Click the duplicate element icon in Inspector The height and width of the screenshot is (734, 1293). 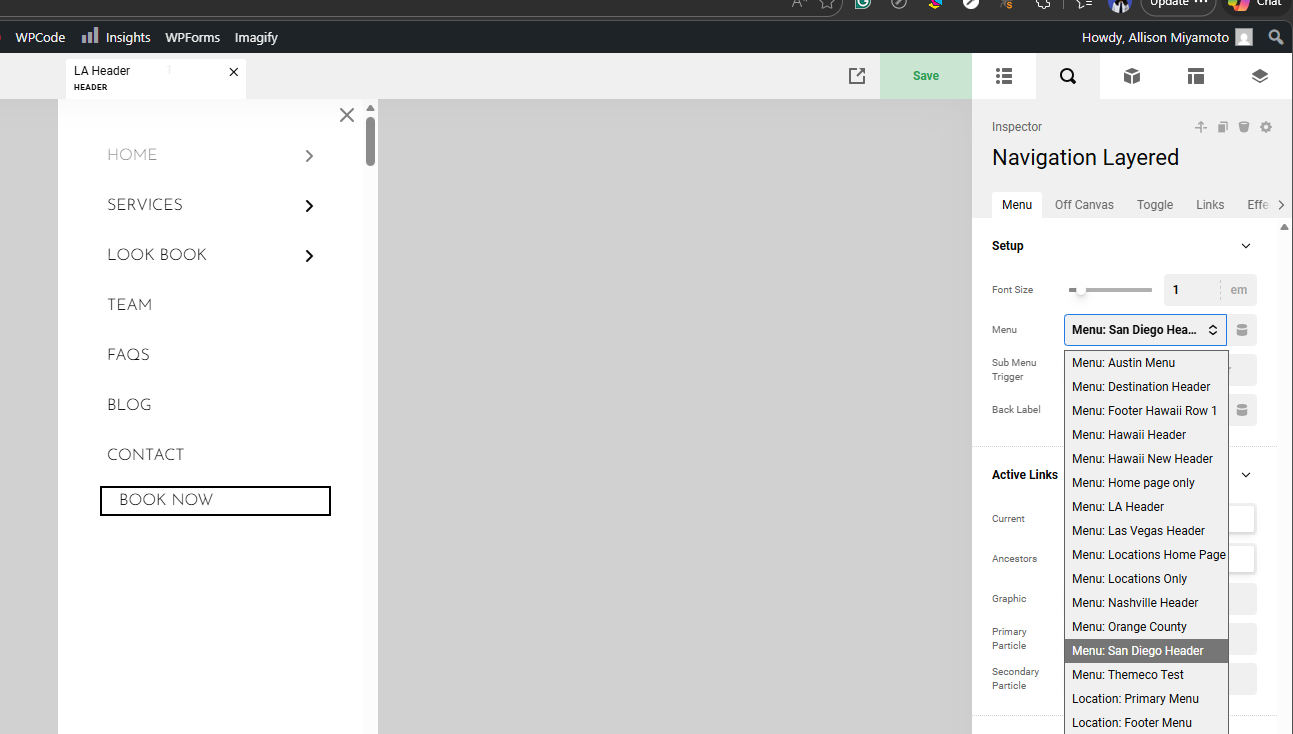coord(1223,127)
